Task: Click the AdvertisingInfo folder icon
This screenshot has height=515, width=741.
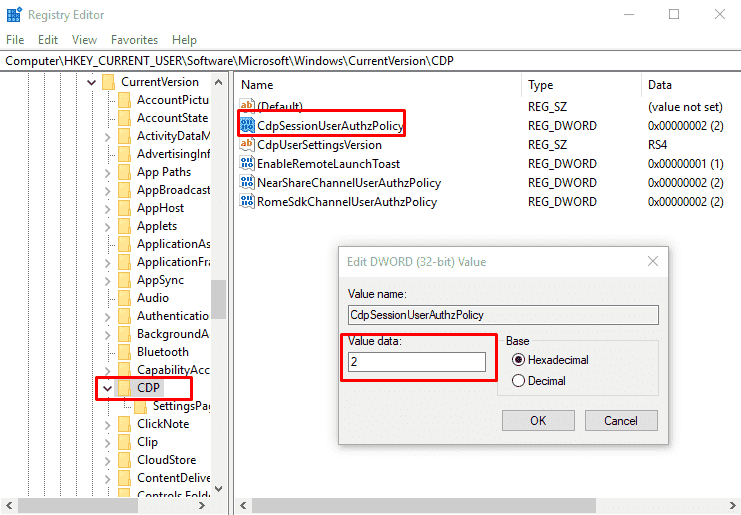Action: point(125,154)
